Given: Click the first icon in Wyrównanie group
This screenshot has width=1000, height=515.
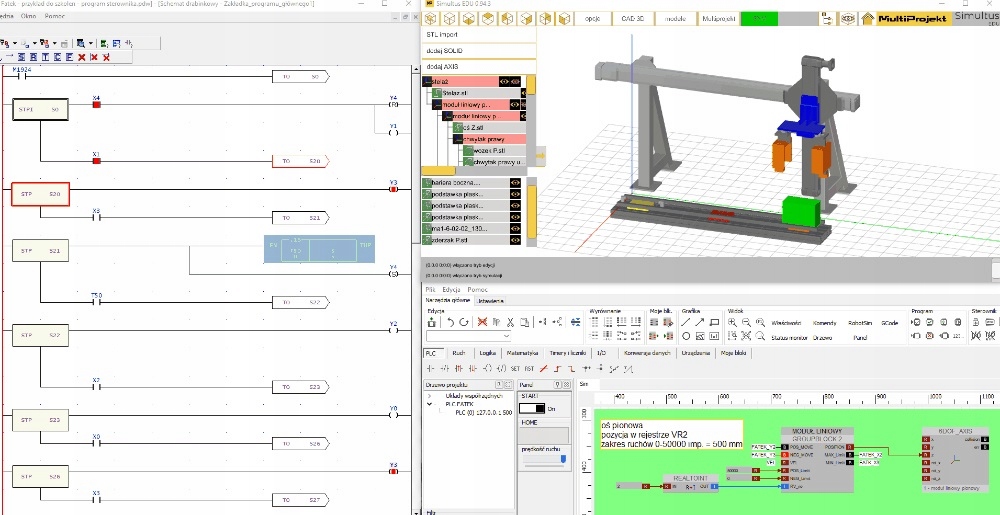Looking at the screenshot, I should (x=594, y=323).
